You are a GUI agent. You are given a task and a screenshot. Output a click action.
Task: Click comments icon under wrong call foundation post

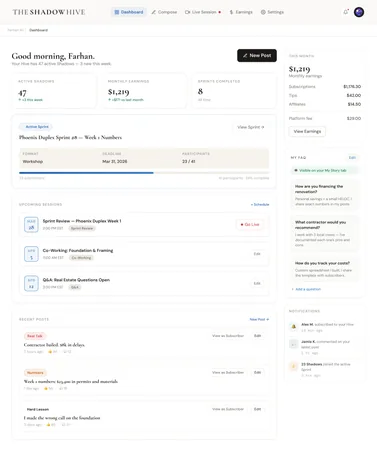(x=63, y=425)
